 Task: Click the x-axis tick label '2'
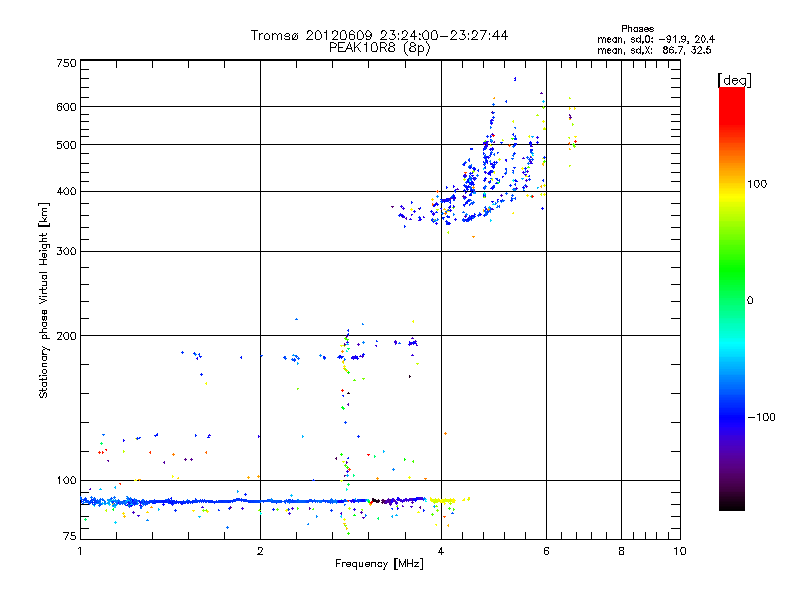click(260, 551)
